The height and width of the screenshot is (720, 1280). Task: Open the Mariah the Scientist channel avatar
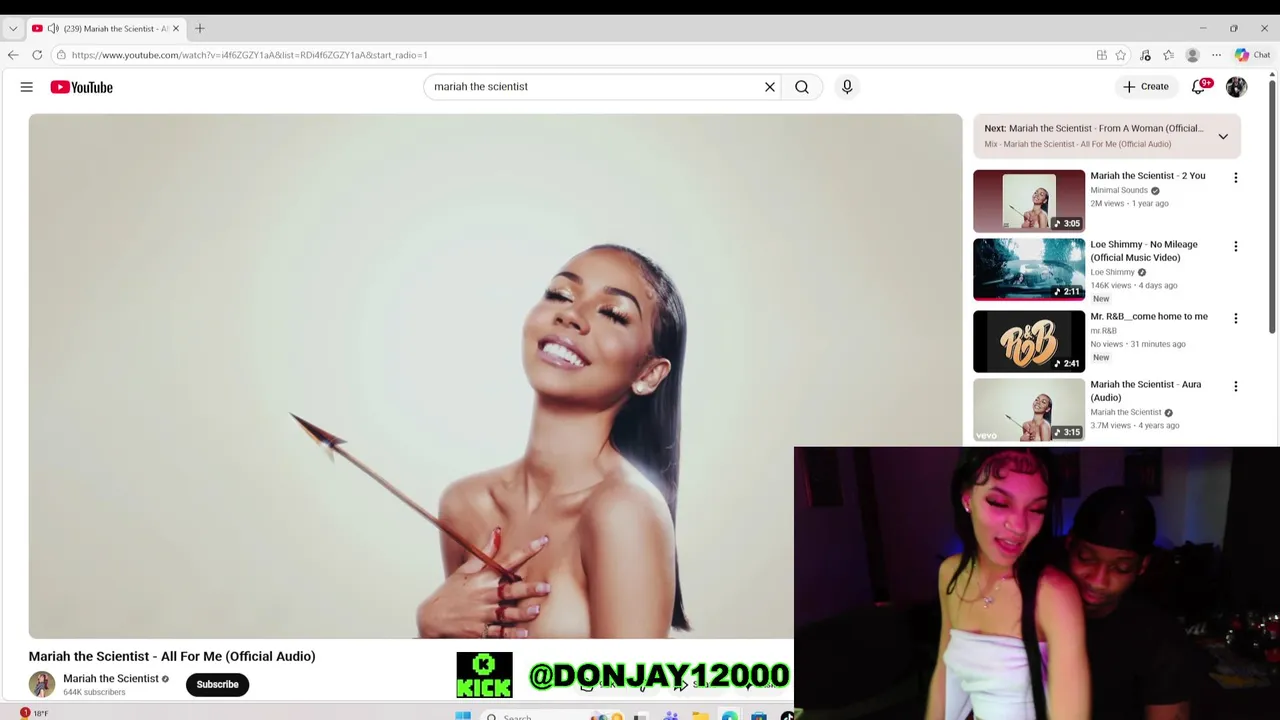(42, 684)
